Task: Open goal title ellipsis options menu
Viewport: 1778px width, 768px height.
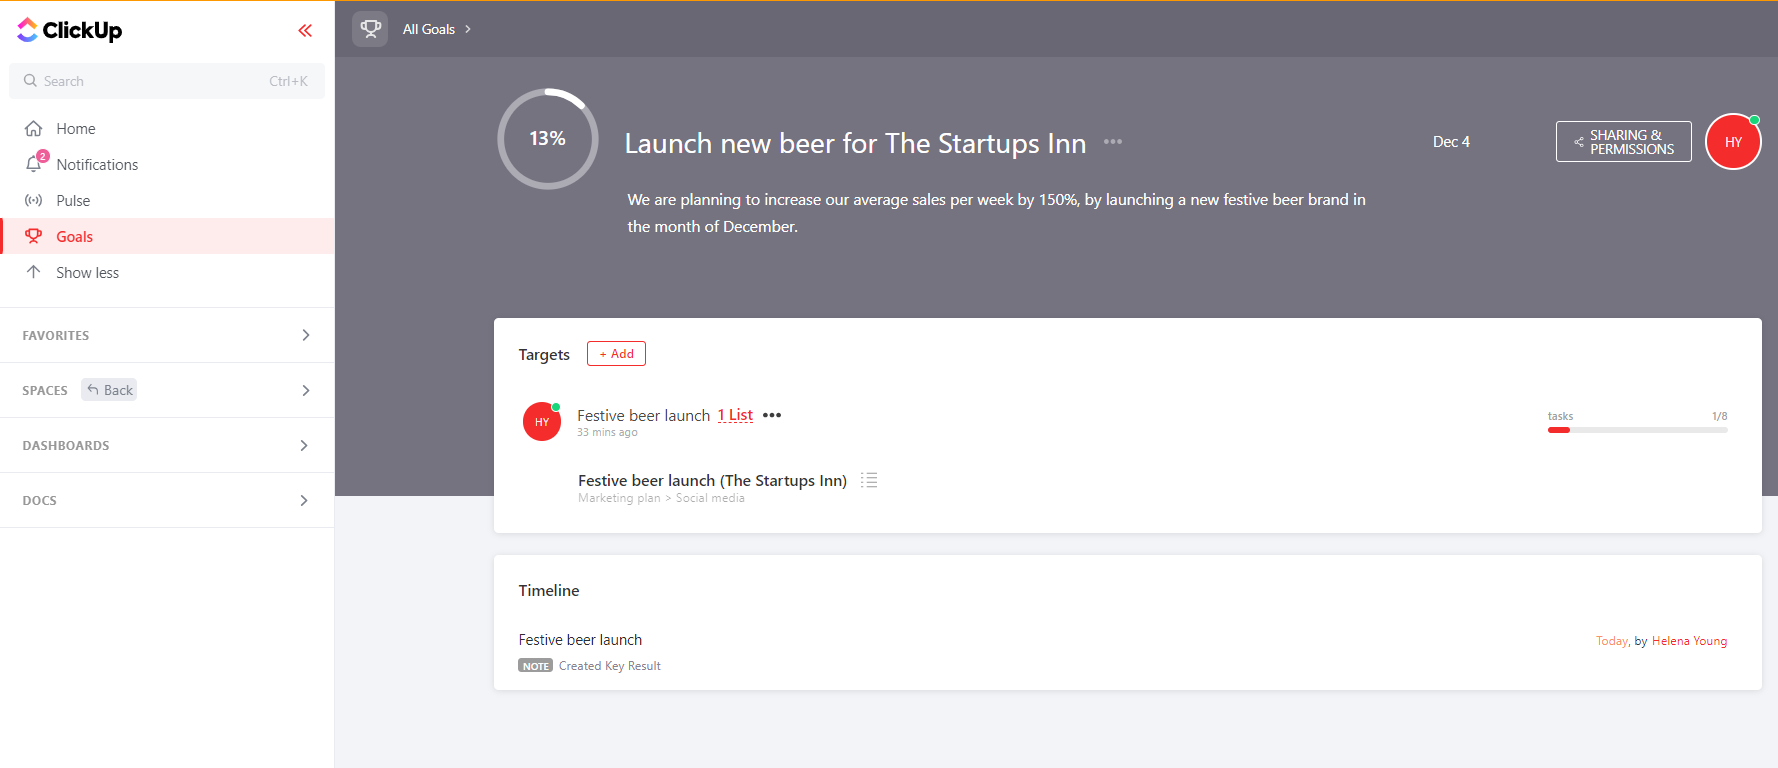Action: 1112,142
